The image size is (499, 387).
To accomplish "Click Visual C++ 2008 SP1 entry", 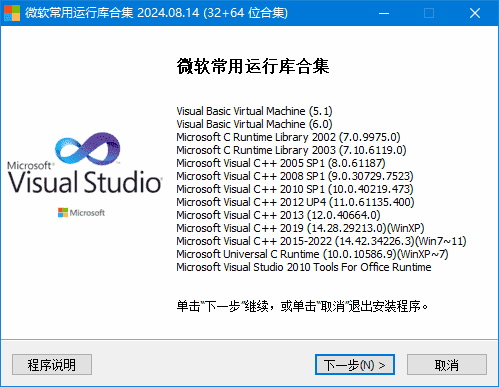I will tap(295, 176).
